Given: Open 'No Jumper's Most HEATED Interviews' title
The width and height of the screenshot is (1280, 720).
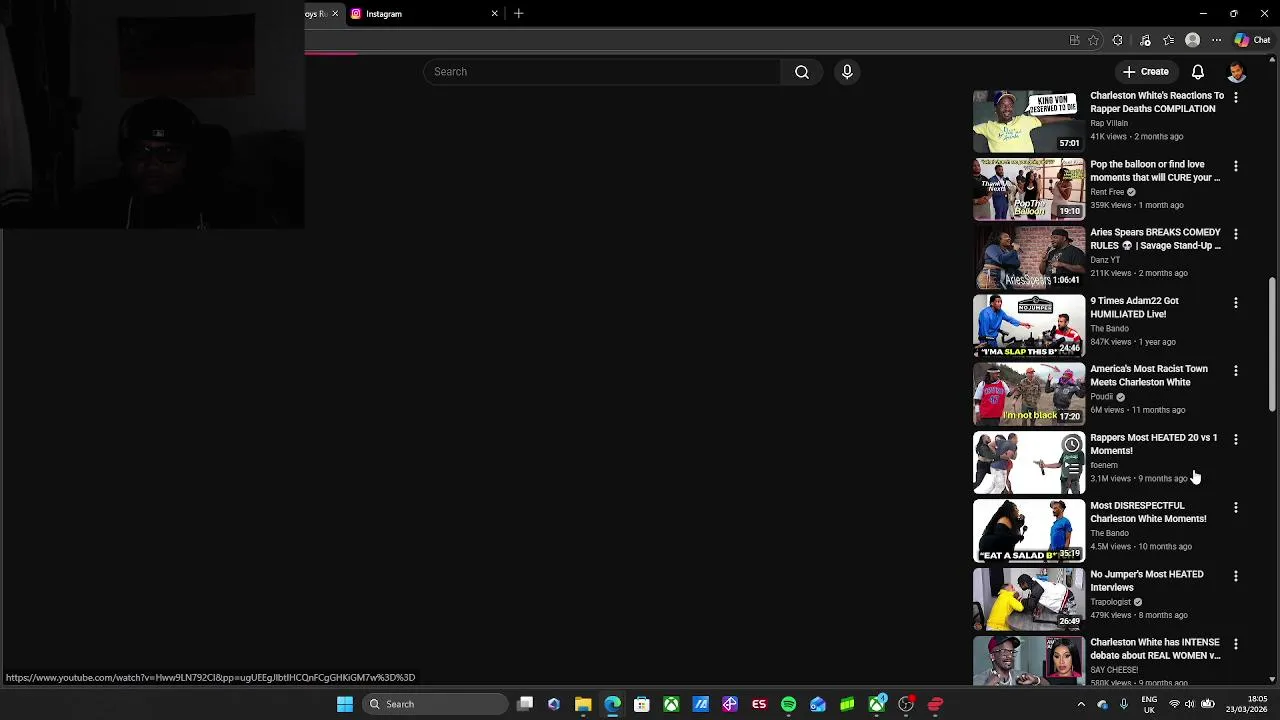Looking at the screenshot, I should pos(1147,581).
